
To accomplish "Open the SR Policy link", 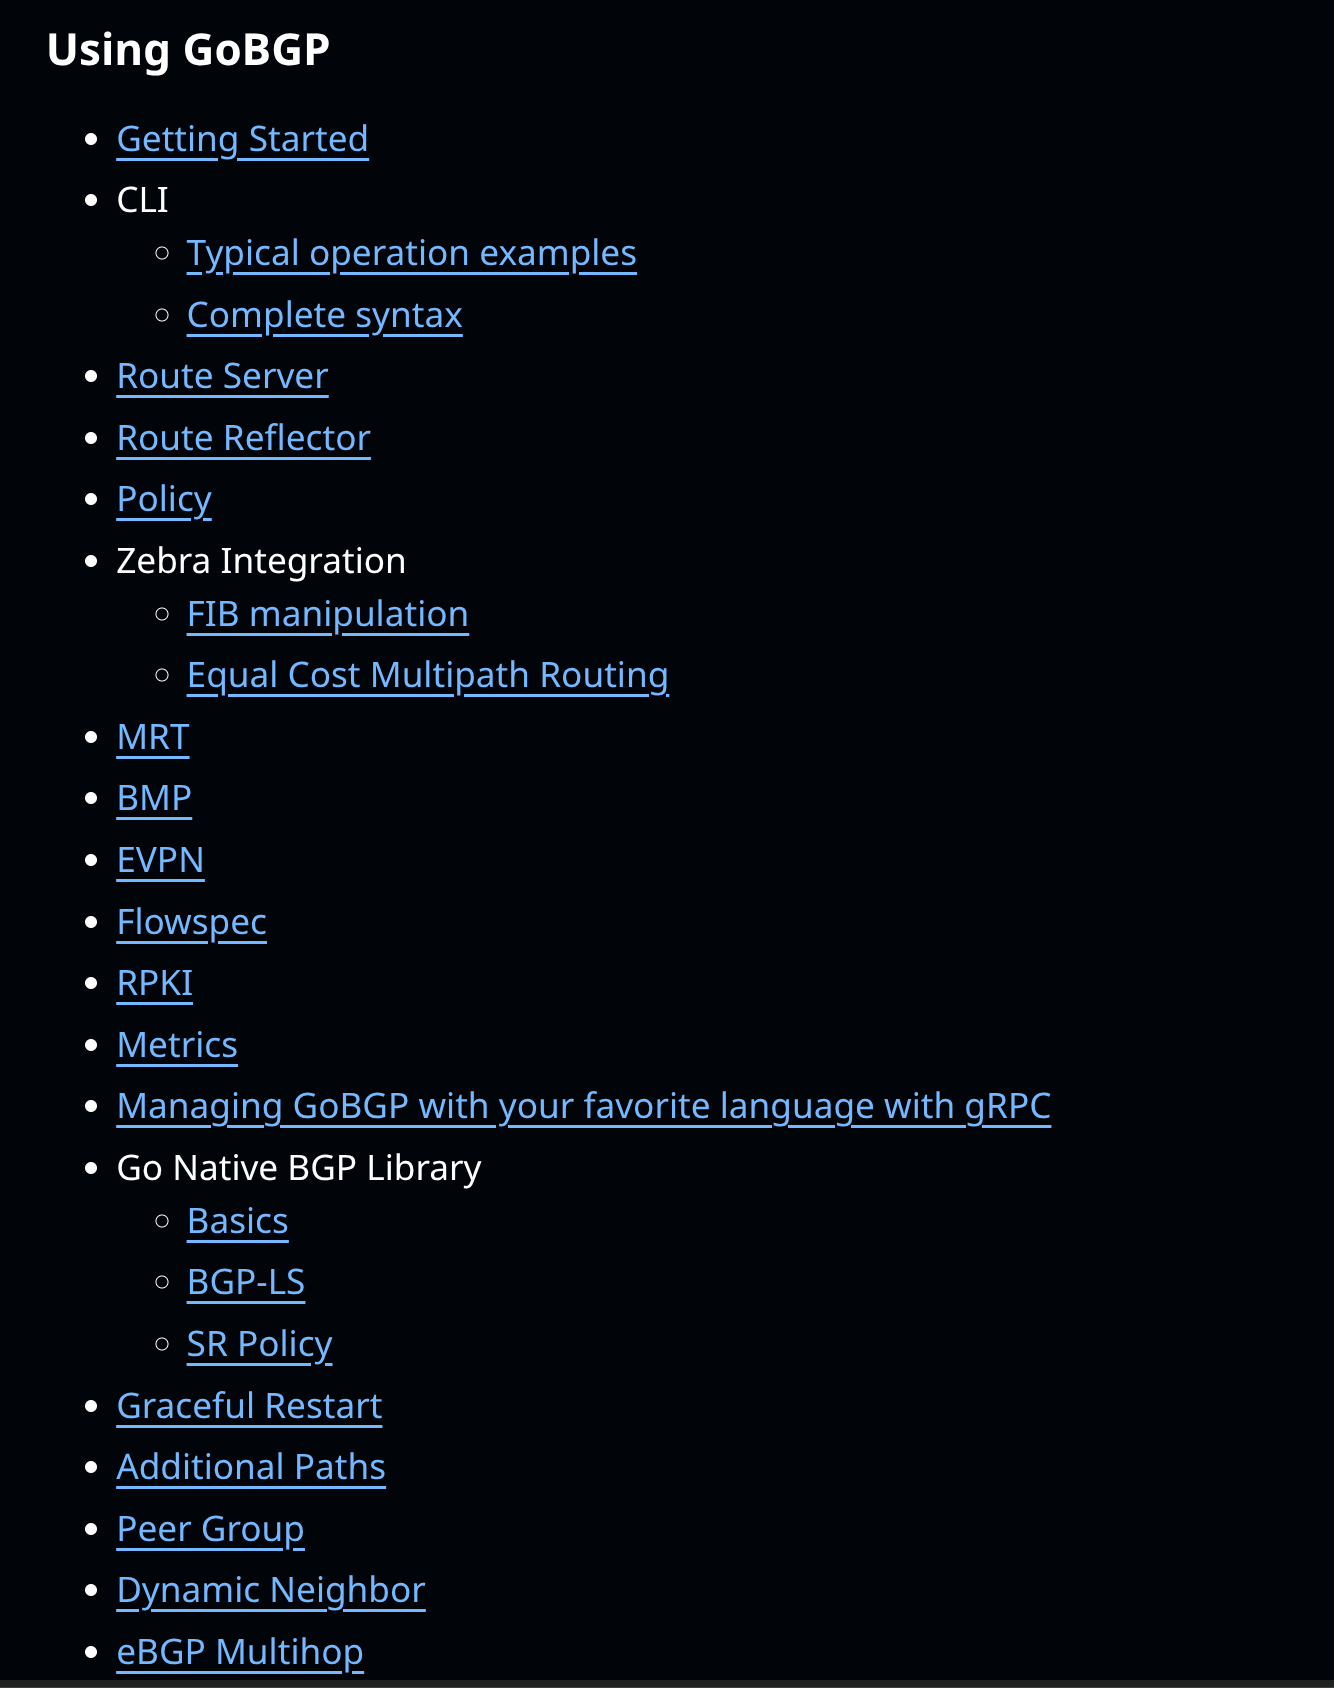I will [x=259, y=1344].
